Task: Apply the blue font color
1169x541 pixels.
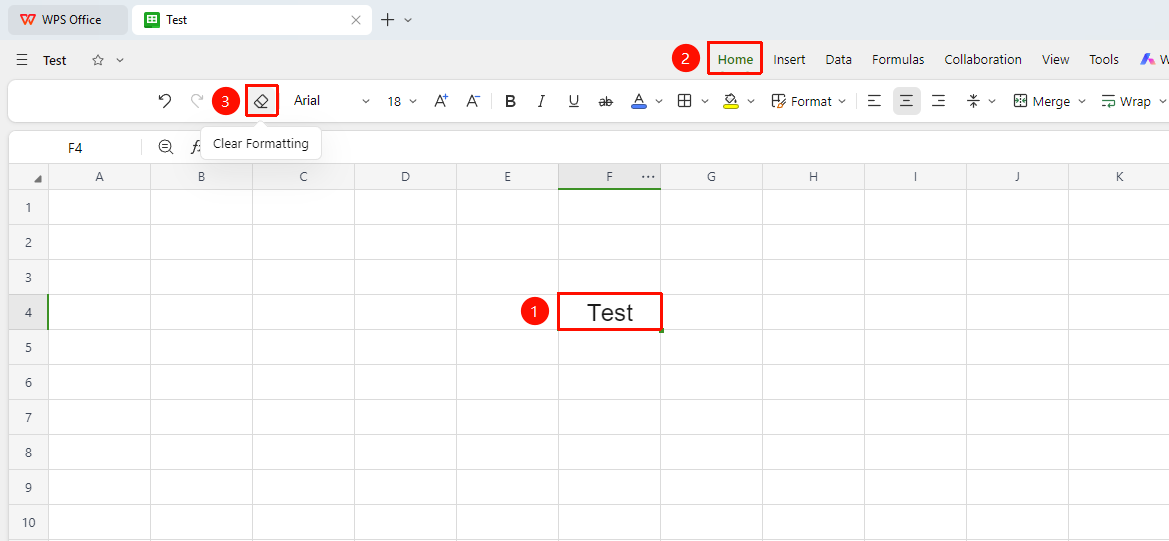Action: click(x=639, y=101)
